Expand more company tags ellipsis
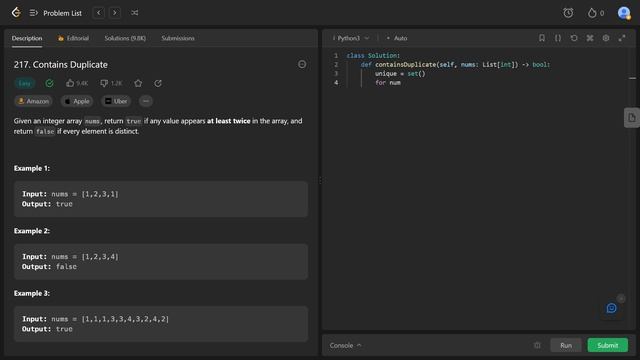 146,101
